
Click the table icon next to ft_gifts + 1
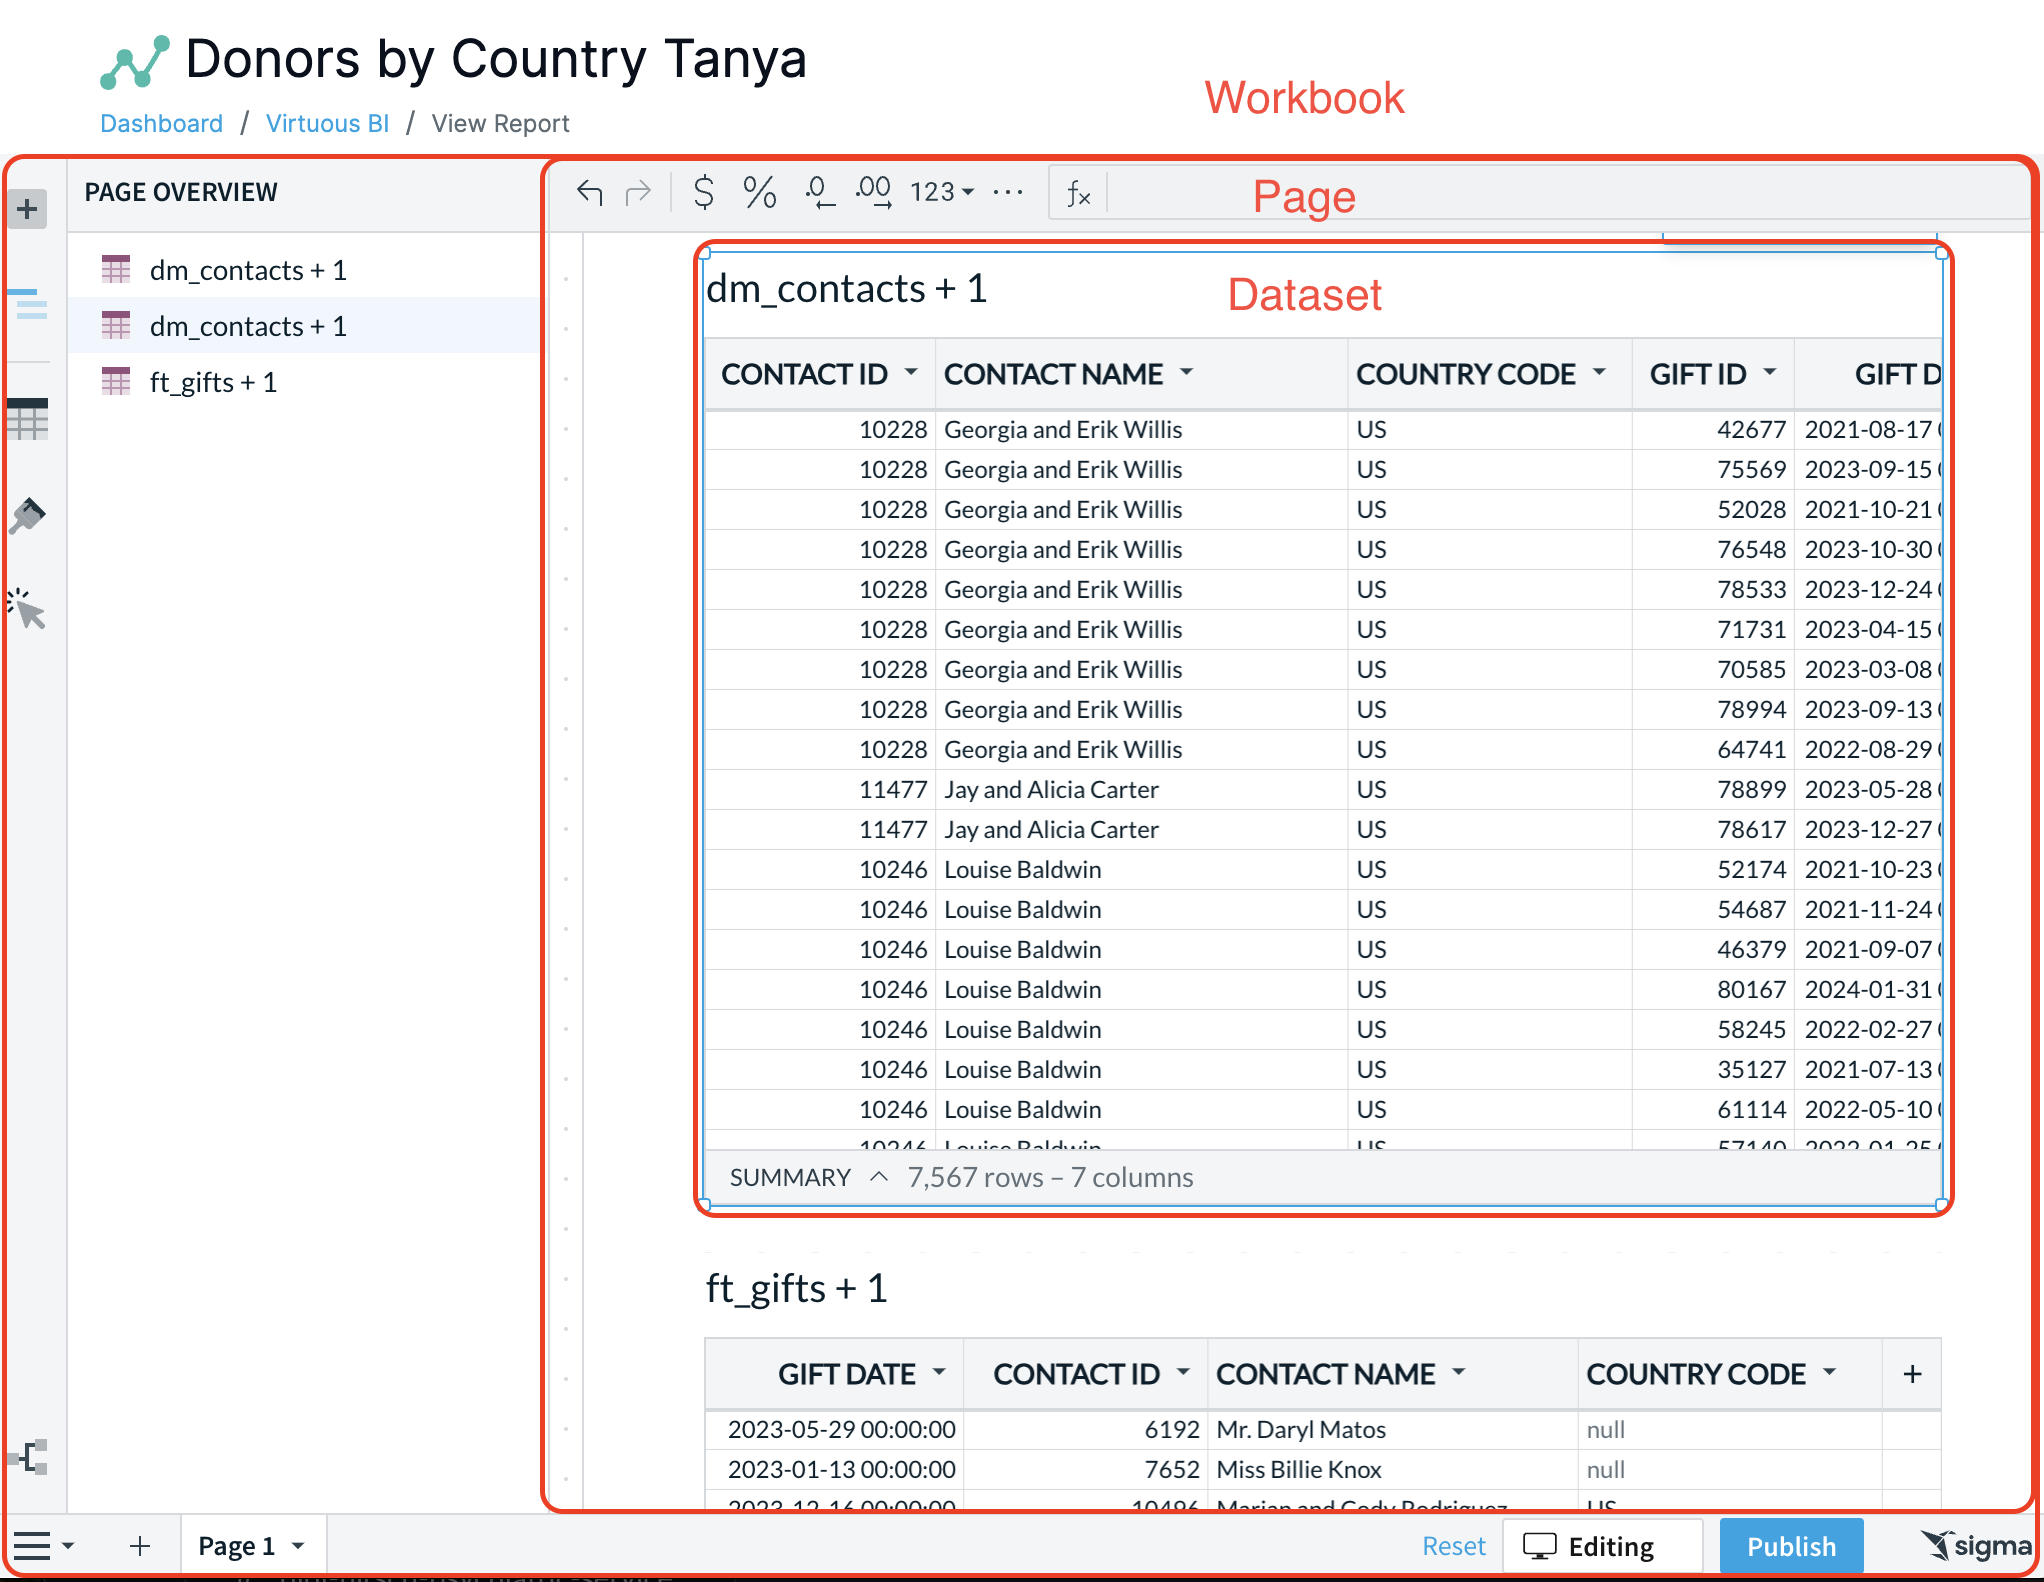coord(116,382)
